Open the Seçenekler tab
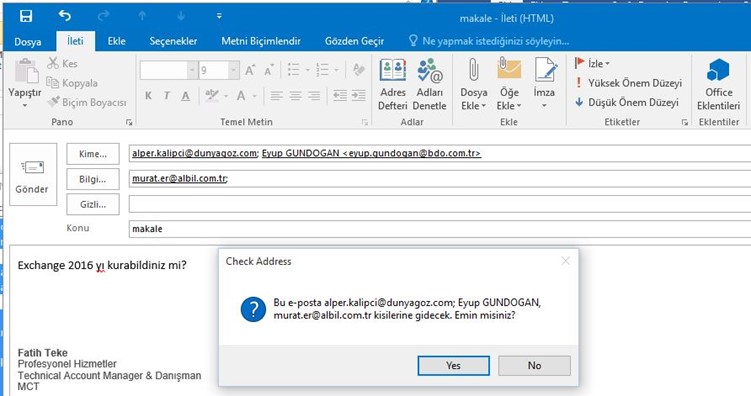This screenshot has width=751, height=396. click(173, 41)
